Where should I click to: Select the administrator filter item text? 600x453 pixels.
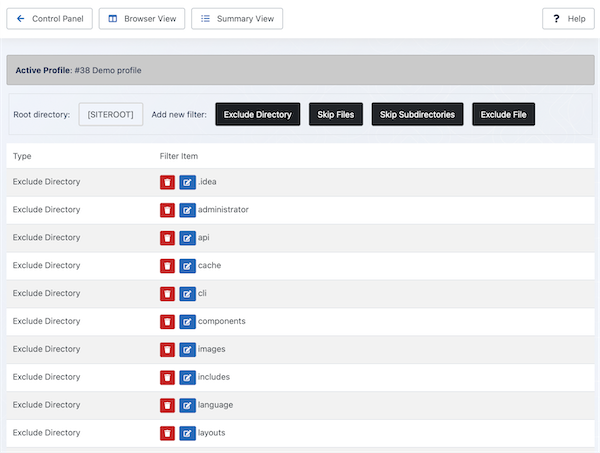[223, 210]
